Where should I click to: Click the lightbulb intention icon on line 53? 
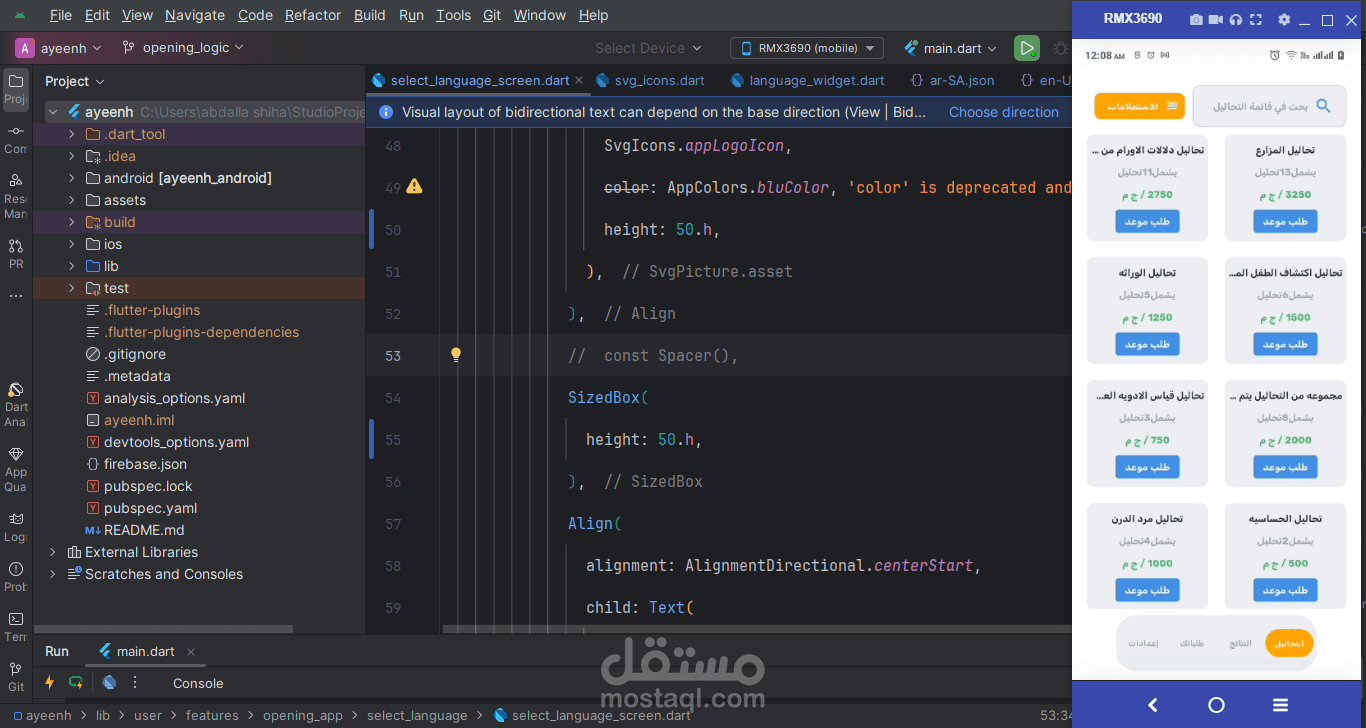(x=456, y=354)
